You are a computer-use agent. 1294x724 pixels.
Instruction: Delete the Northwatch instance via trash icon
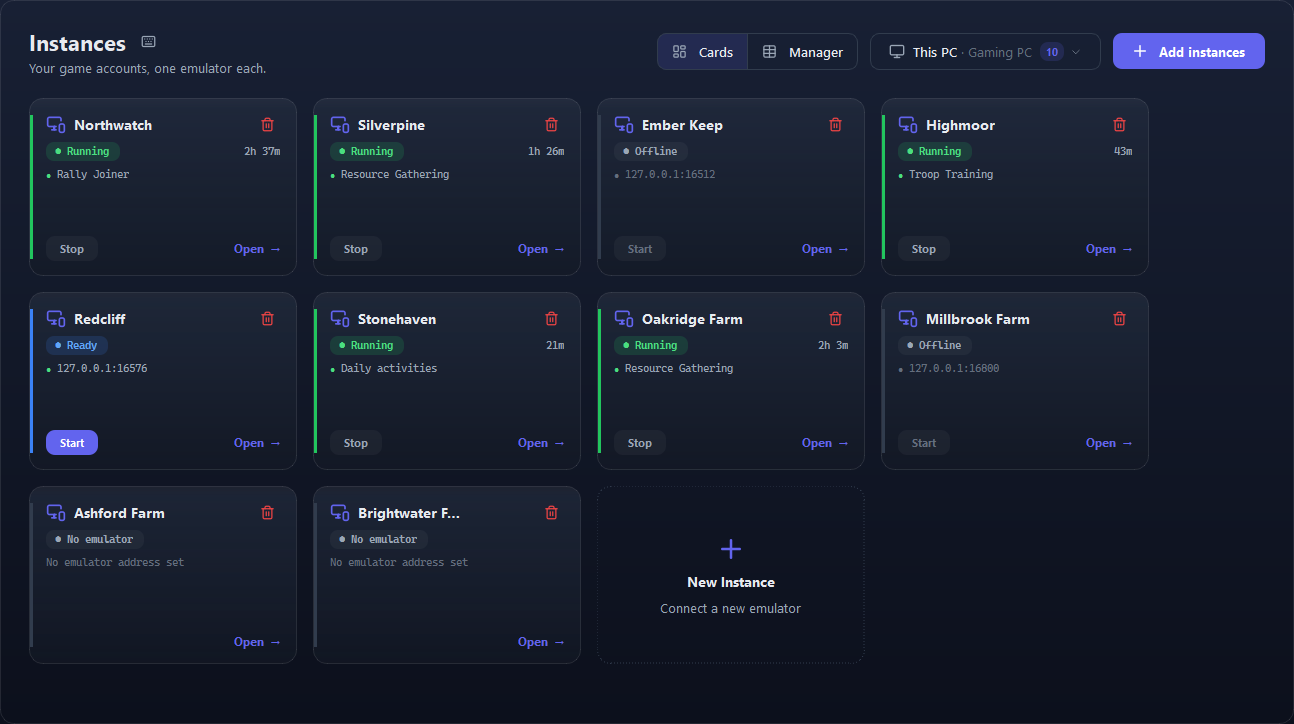[267, 125]
